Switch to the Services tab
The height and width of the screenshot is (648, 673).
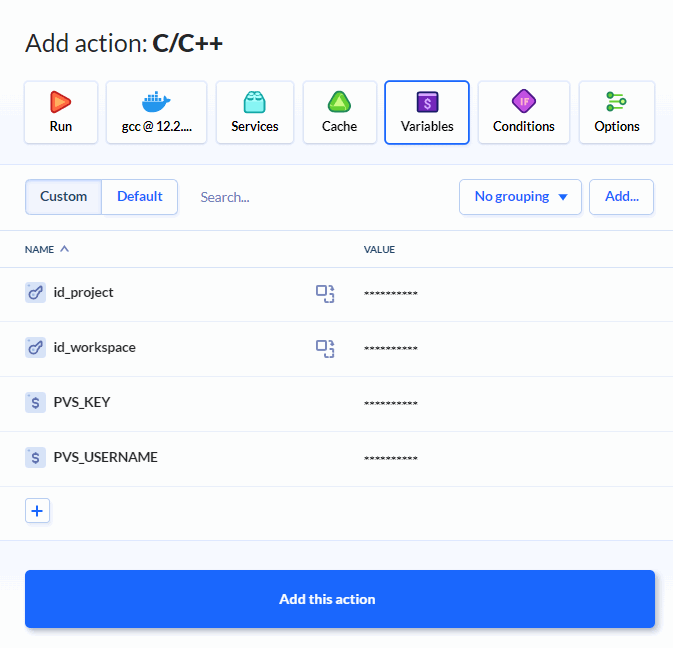click(255, 112)
